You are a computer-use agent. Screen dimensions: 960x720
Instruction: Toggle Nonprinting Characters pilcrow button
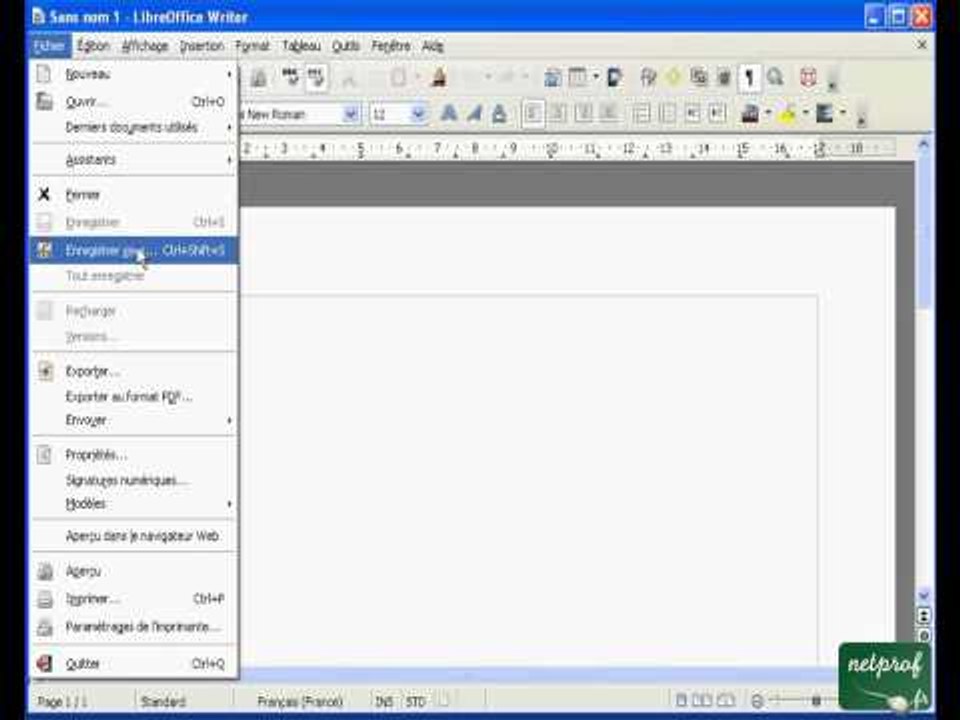tap(749, 78)
